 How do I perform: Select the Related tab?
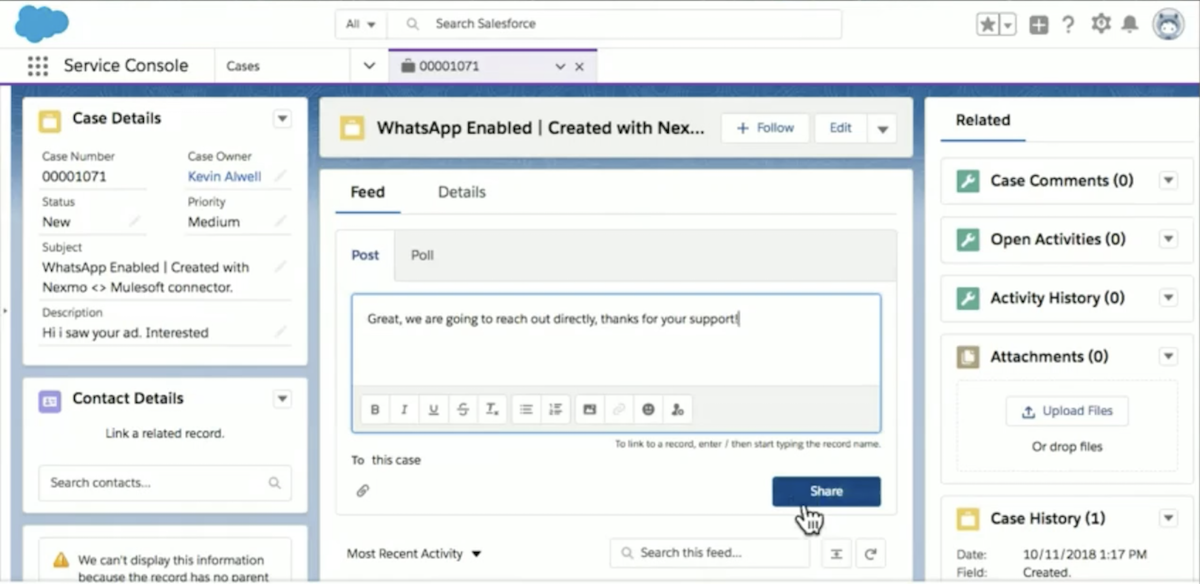pos(983,120)
